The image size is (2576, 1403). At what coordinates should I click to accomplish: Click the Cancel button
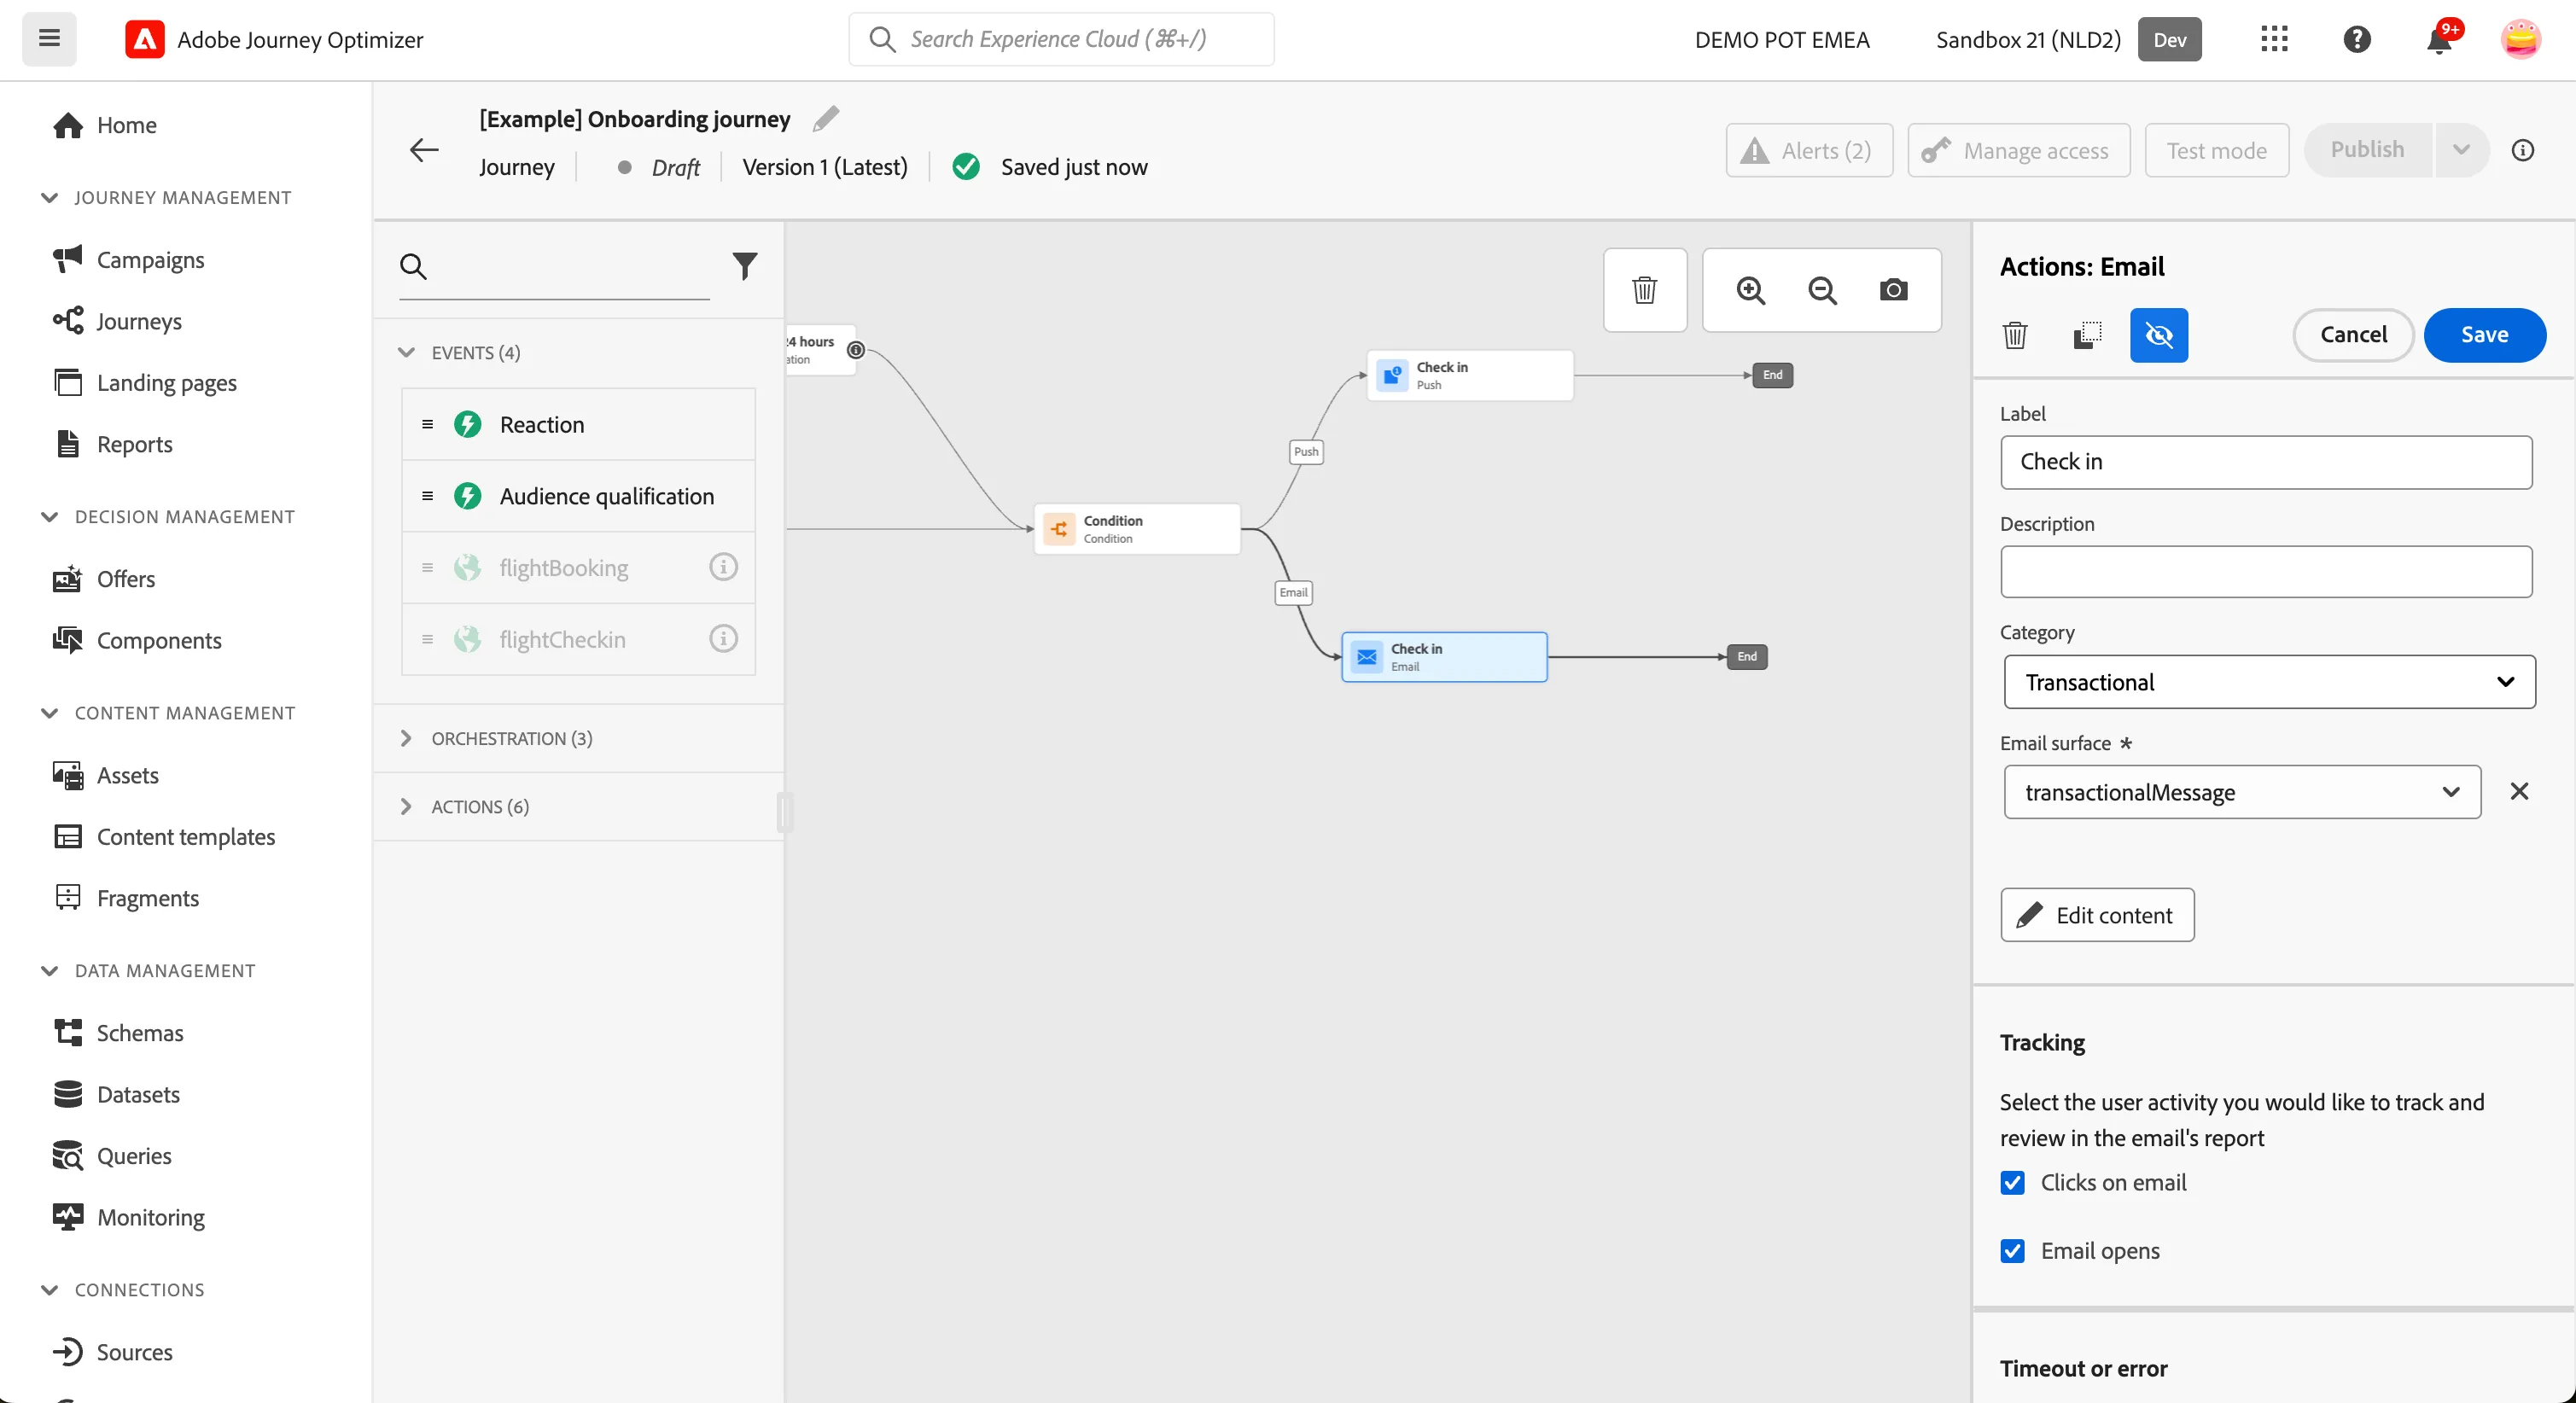pyautogui.click(x=2353, y=335)
